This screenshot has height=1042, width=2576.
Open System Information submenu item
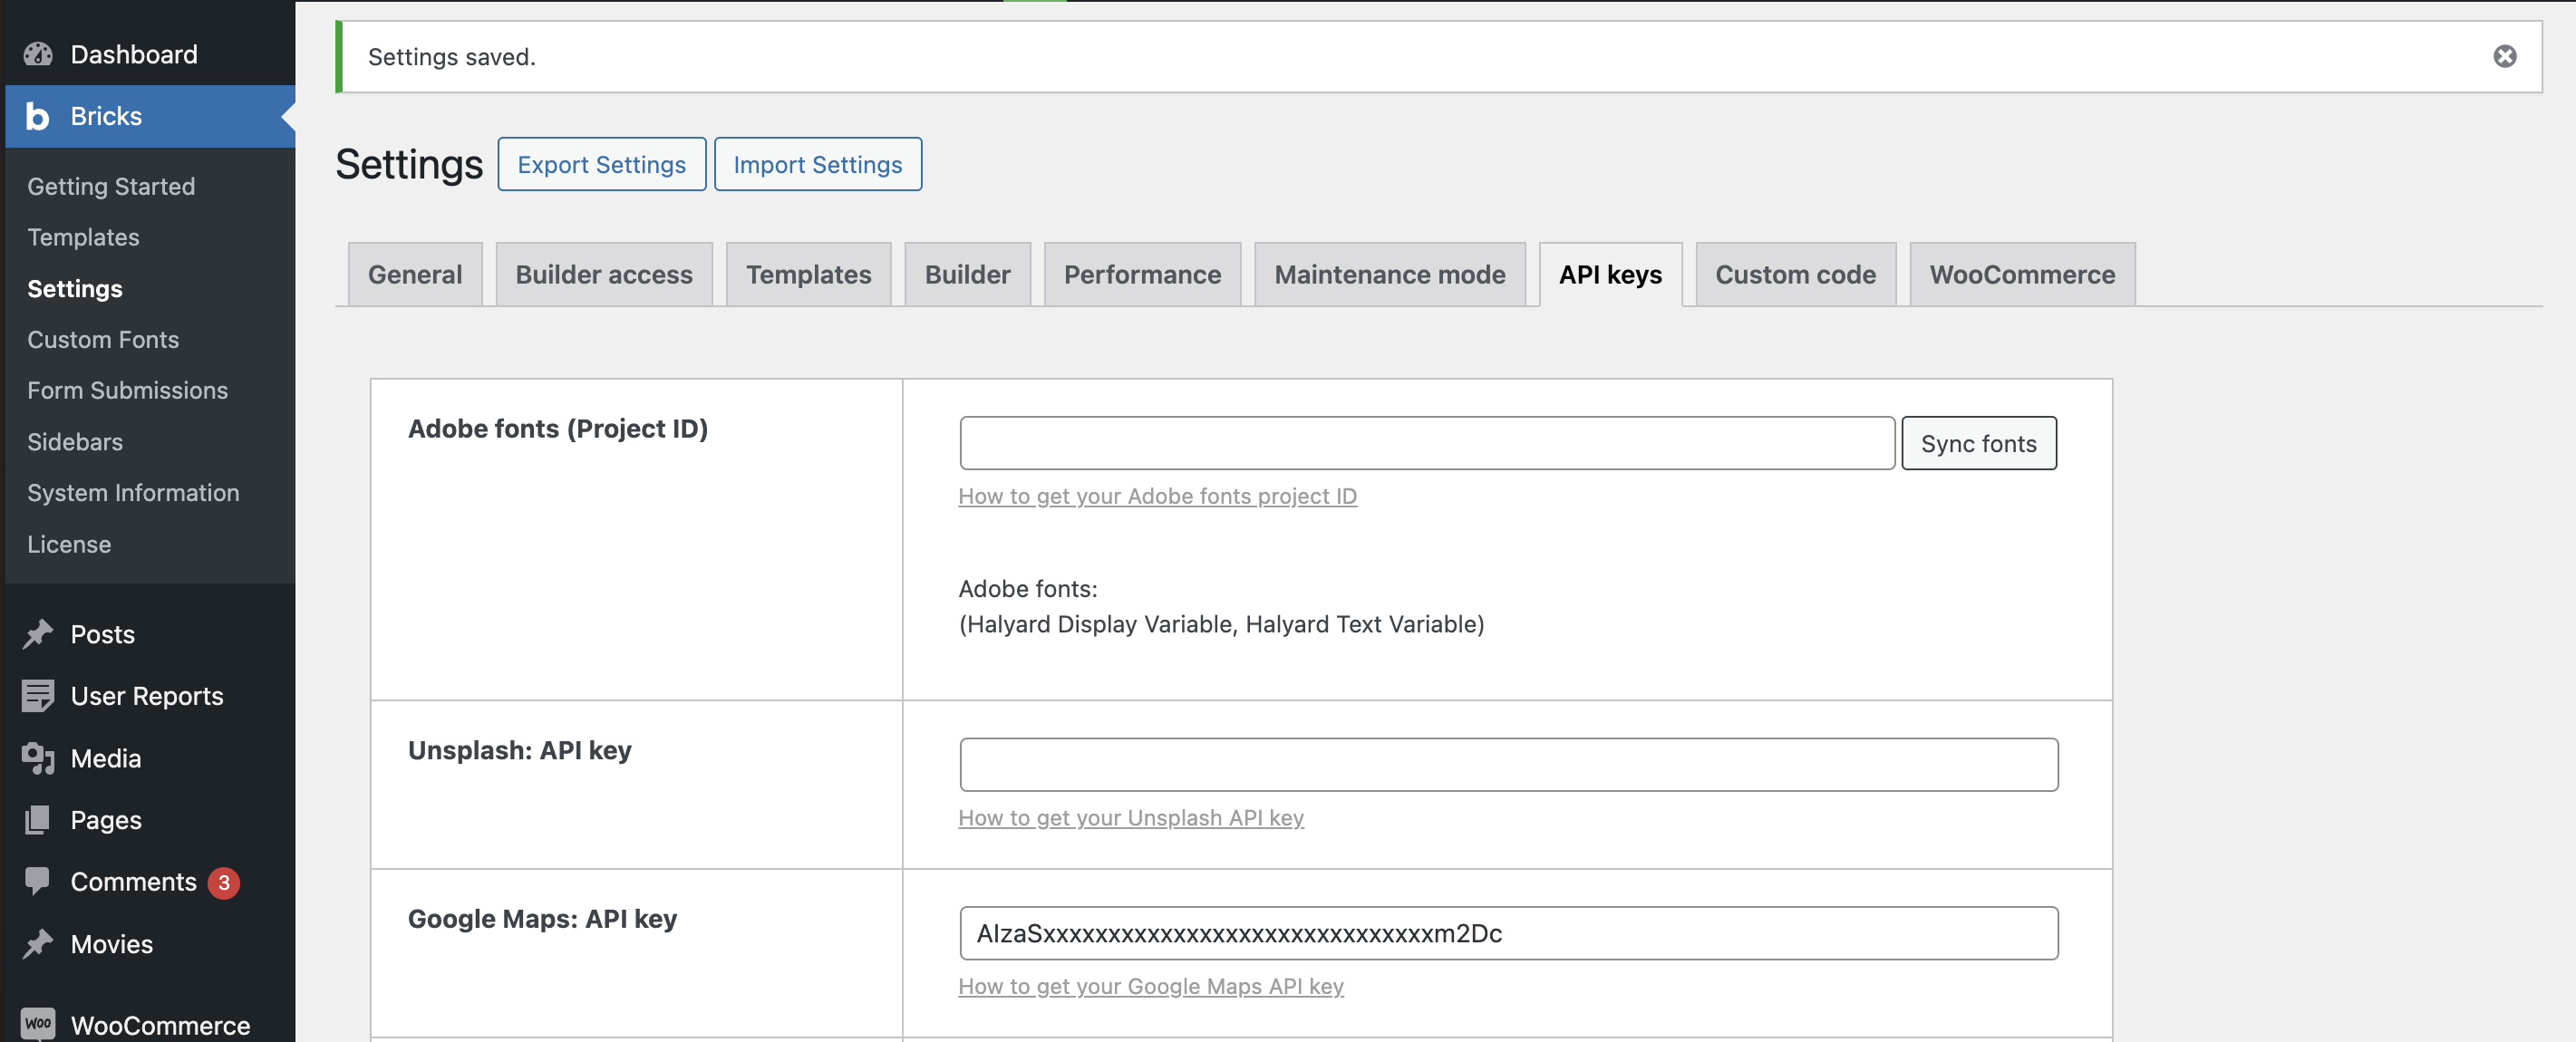tap(133, 493)
